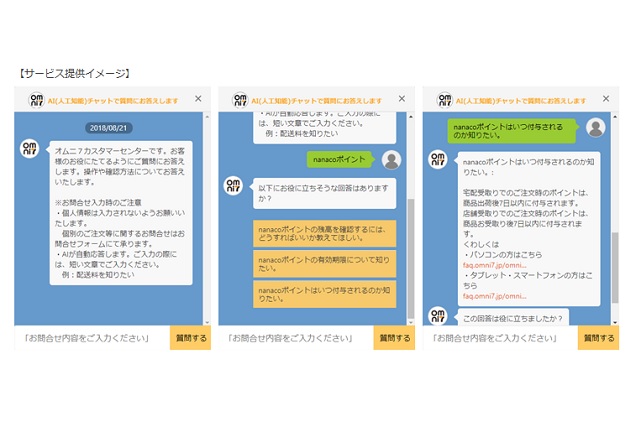Click scrollbar thumb in right chat window
The image size is (636, 422).
pyautogui.click(x=615, y=268)
